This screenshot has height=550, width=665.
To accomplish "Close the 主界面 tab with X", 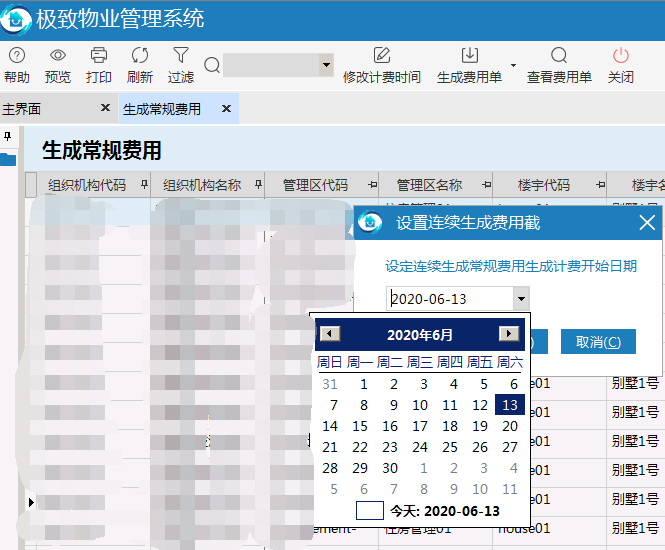I will [105, 108].
